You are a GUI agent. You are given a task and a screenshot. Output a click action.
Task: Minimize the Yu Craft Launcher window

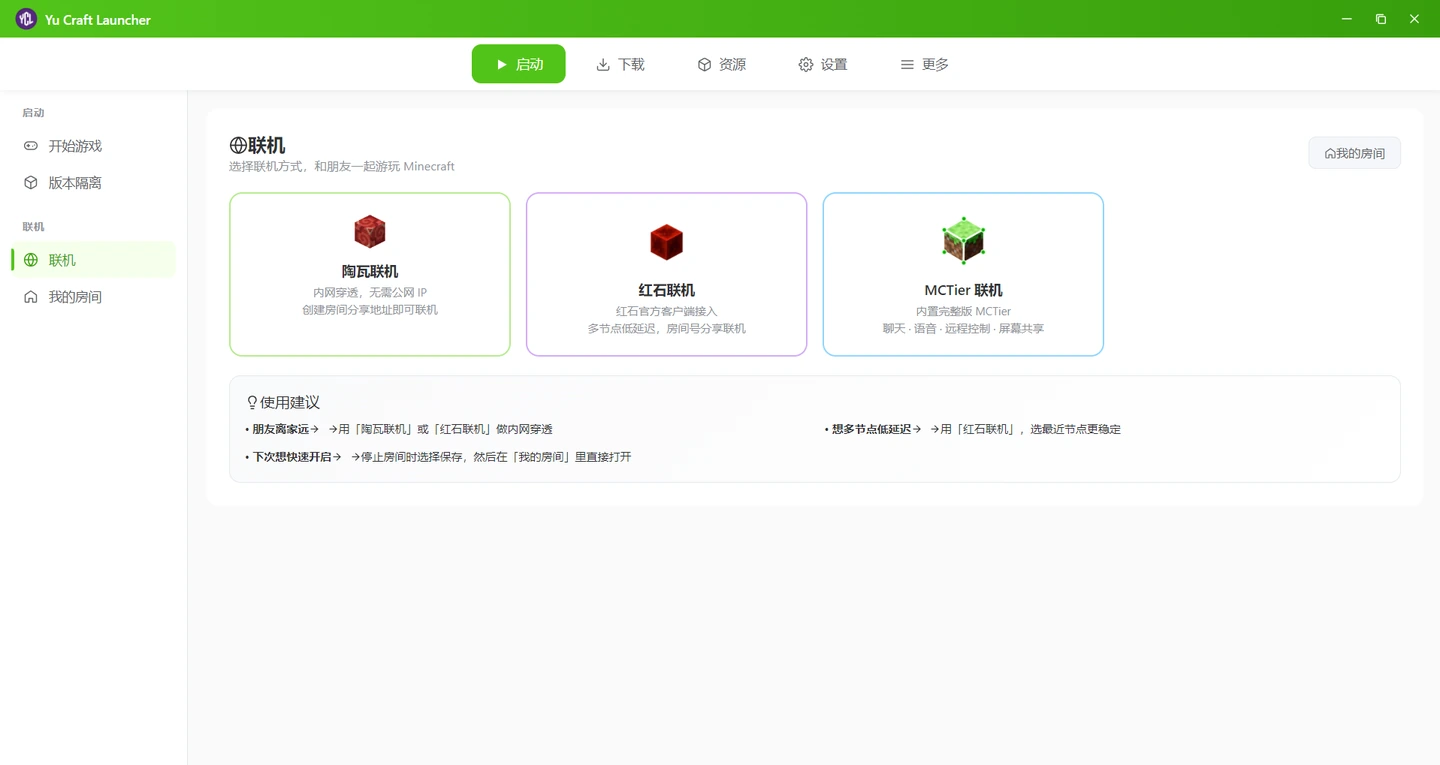click(x=1347, y=19)
